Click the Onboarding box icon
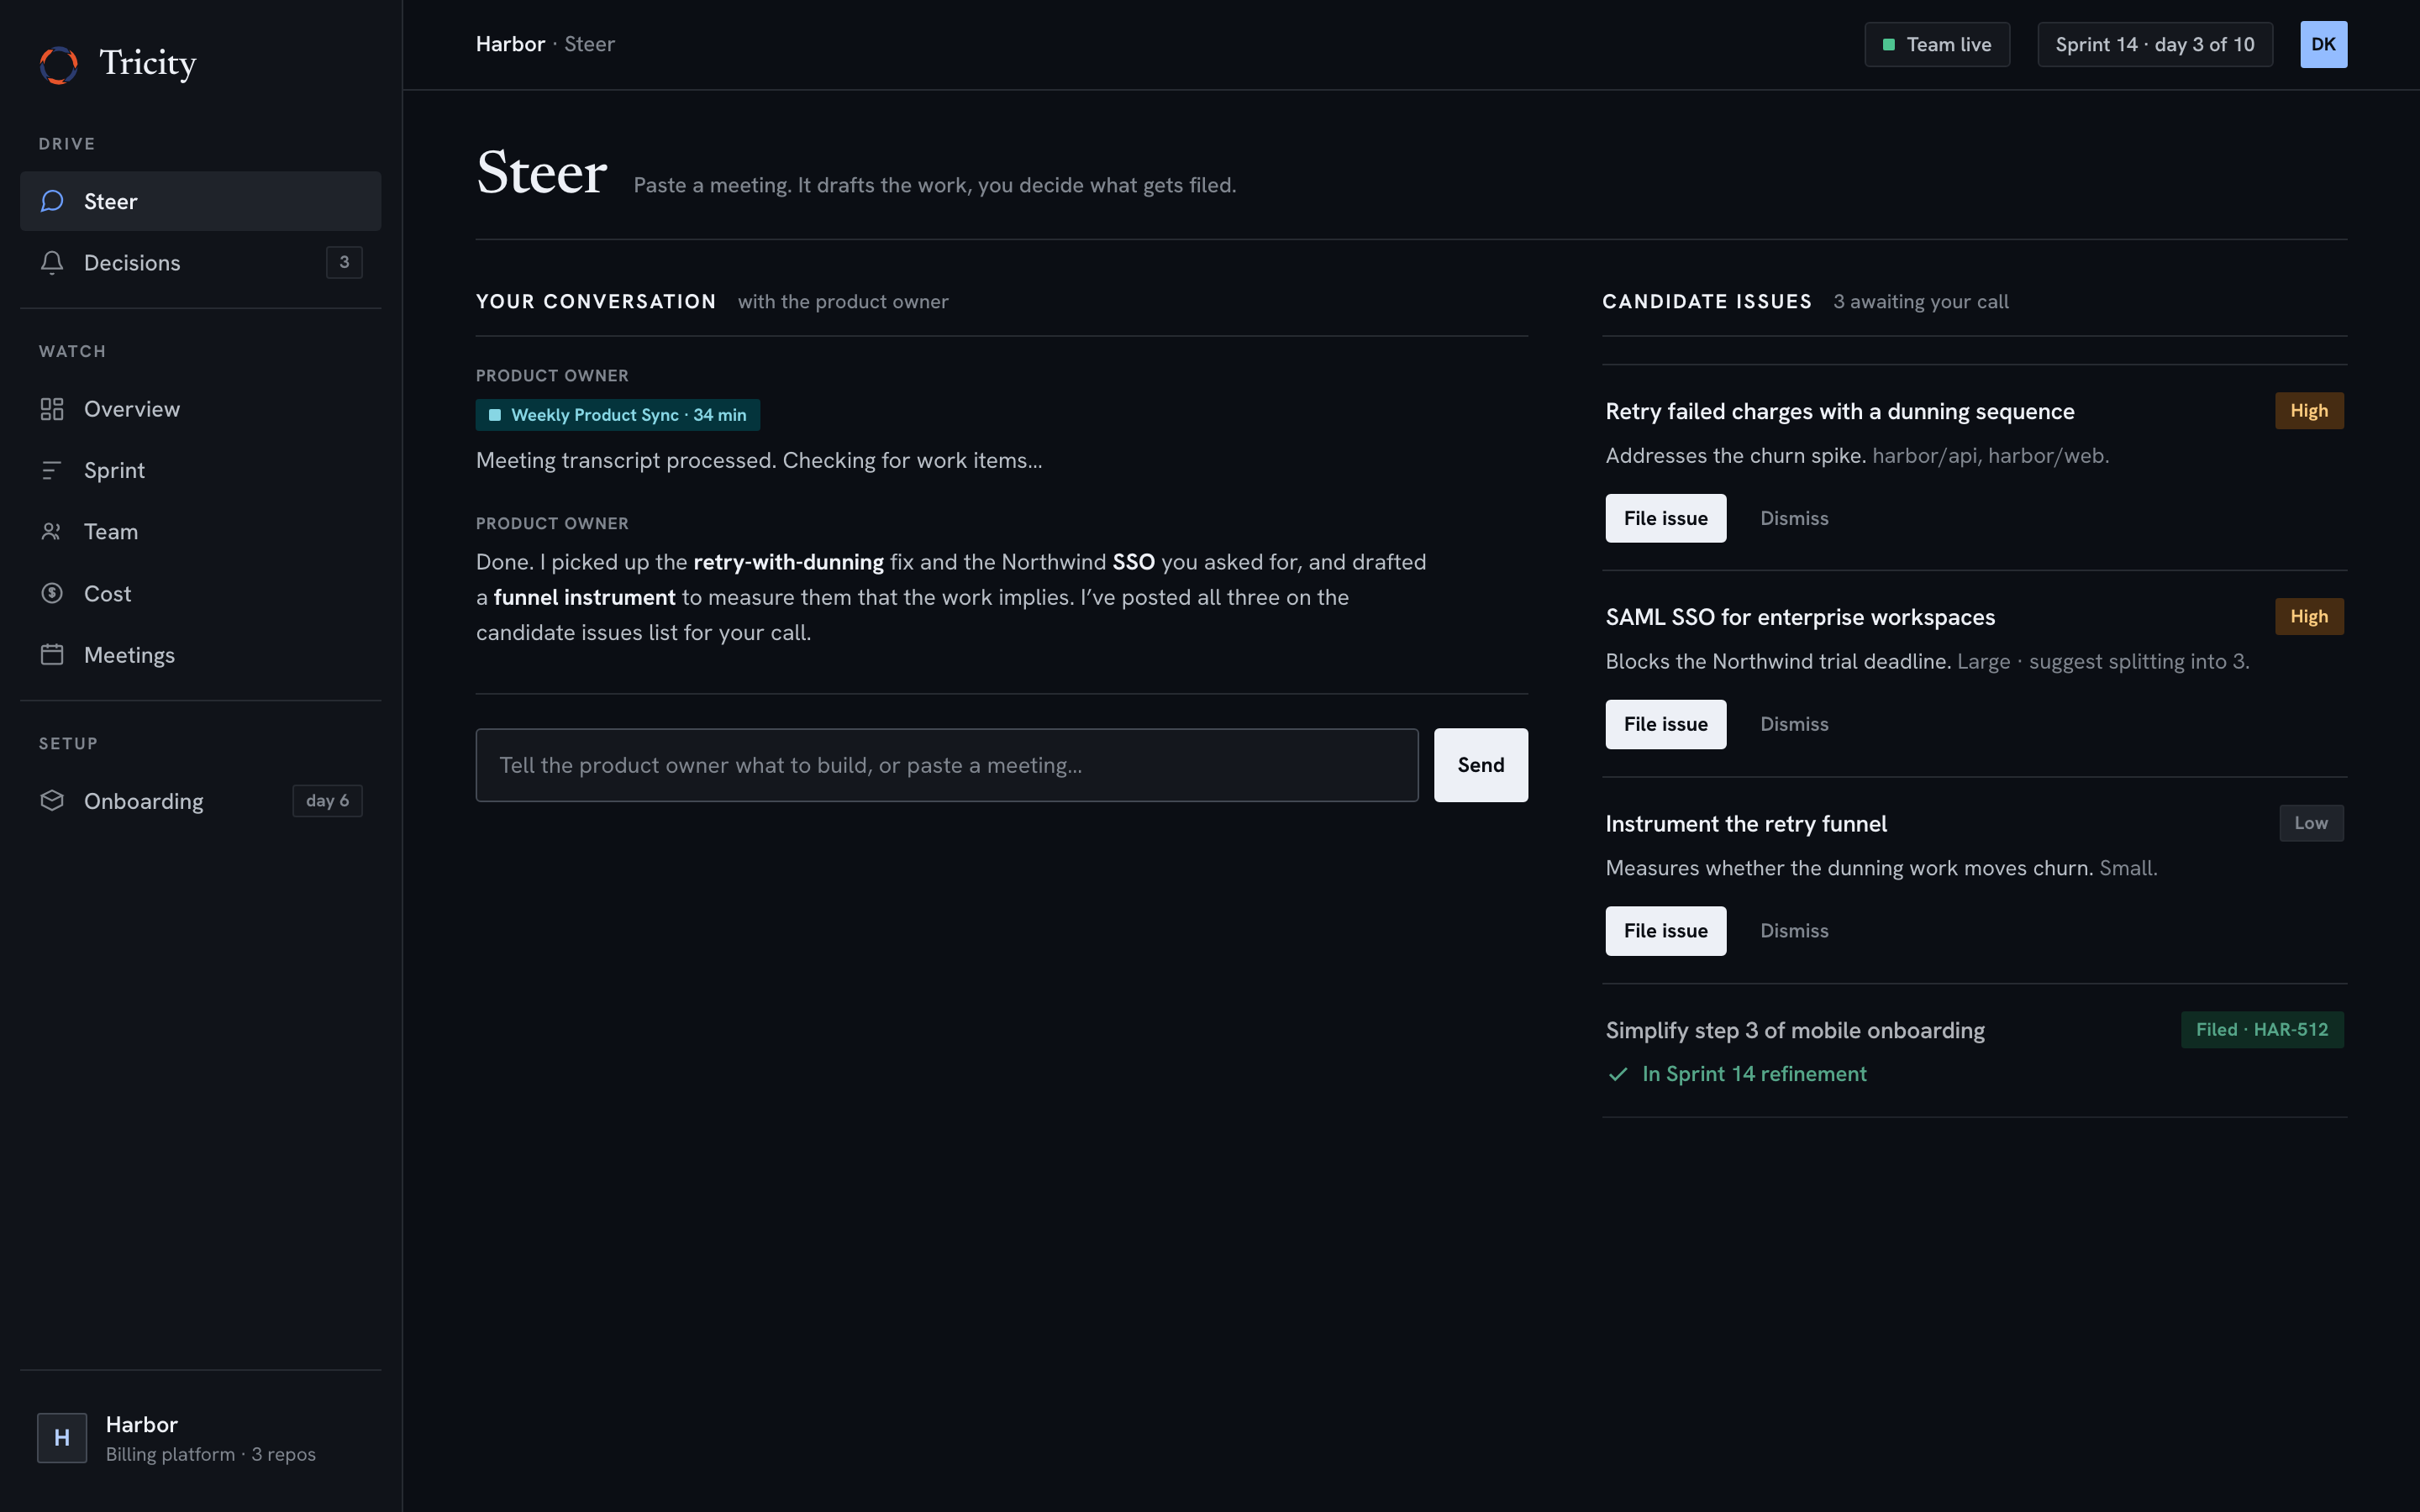The width and height of the screenshot is (2420, 1512). 52,801
